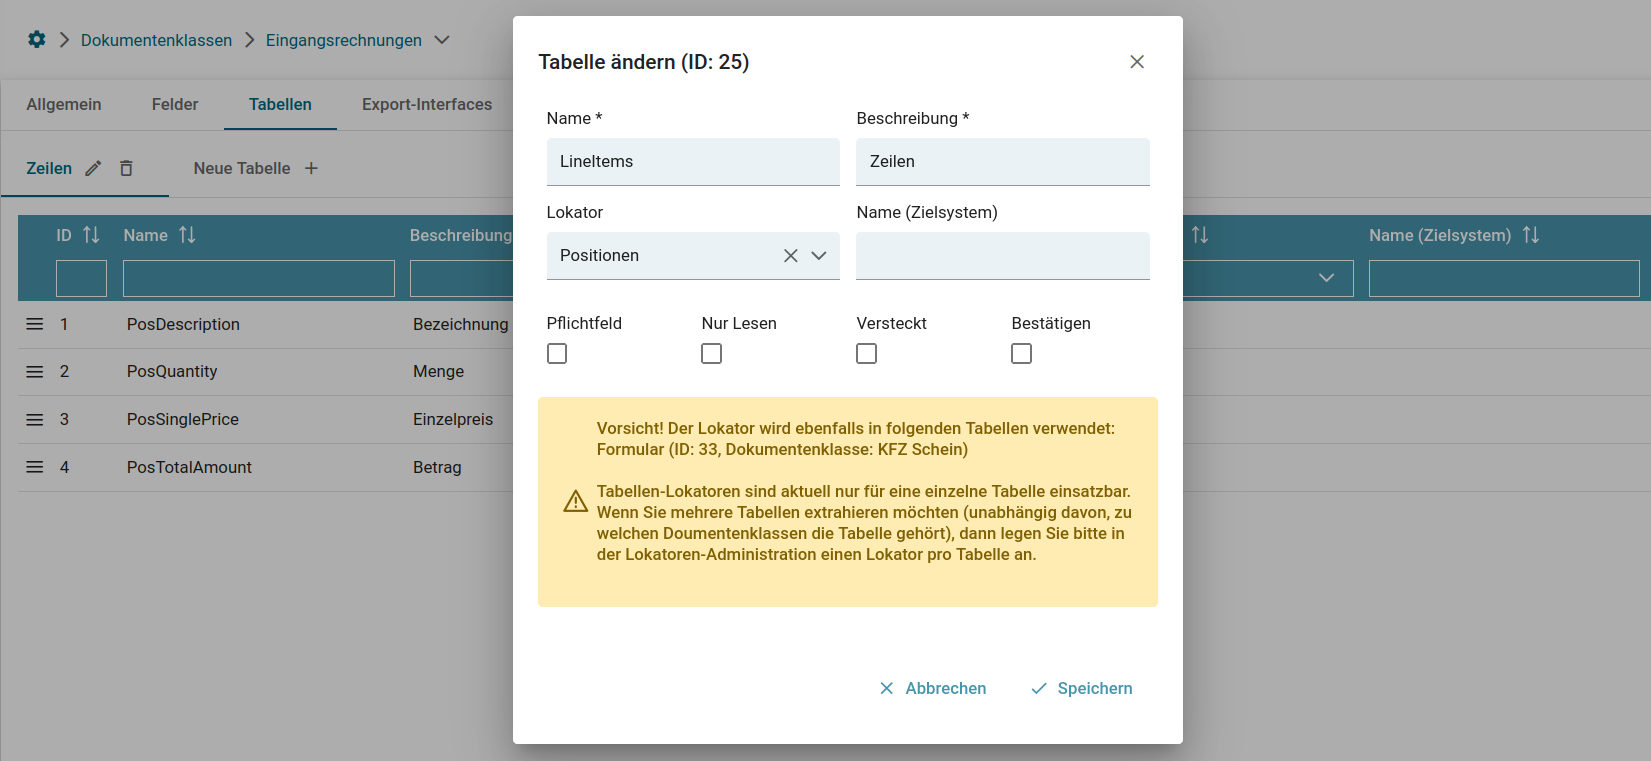Select the PosSinglePrice cell
This screenshot has height=761, width=1651.
pos(183,420)
